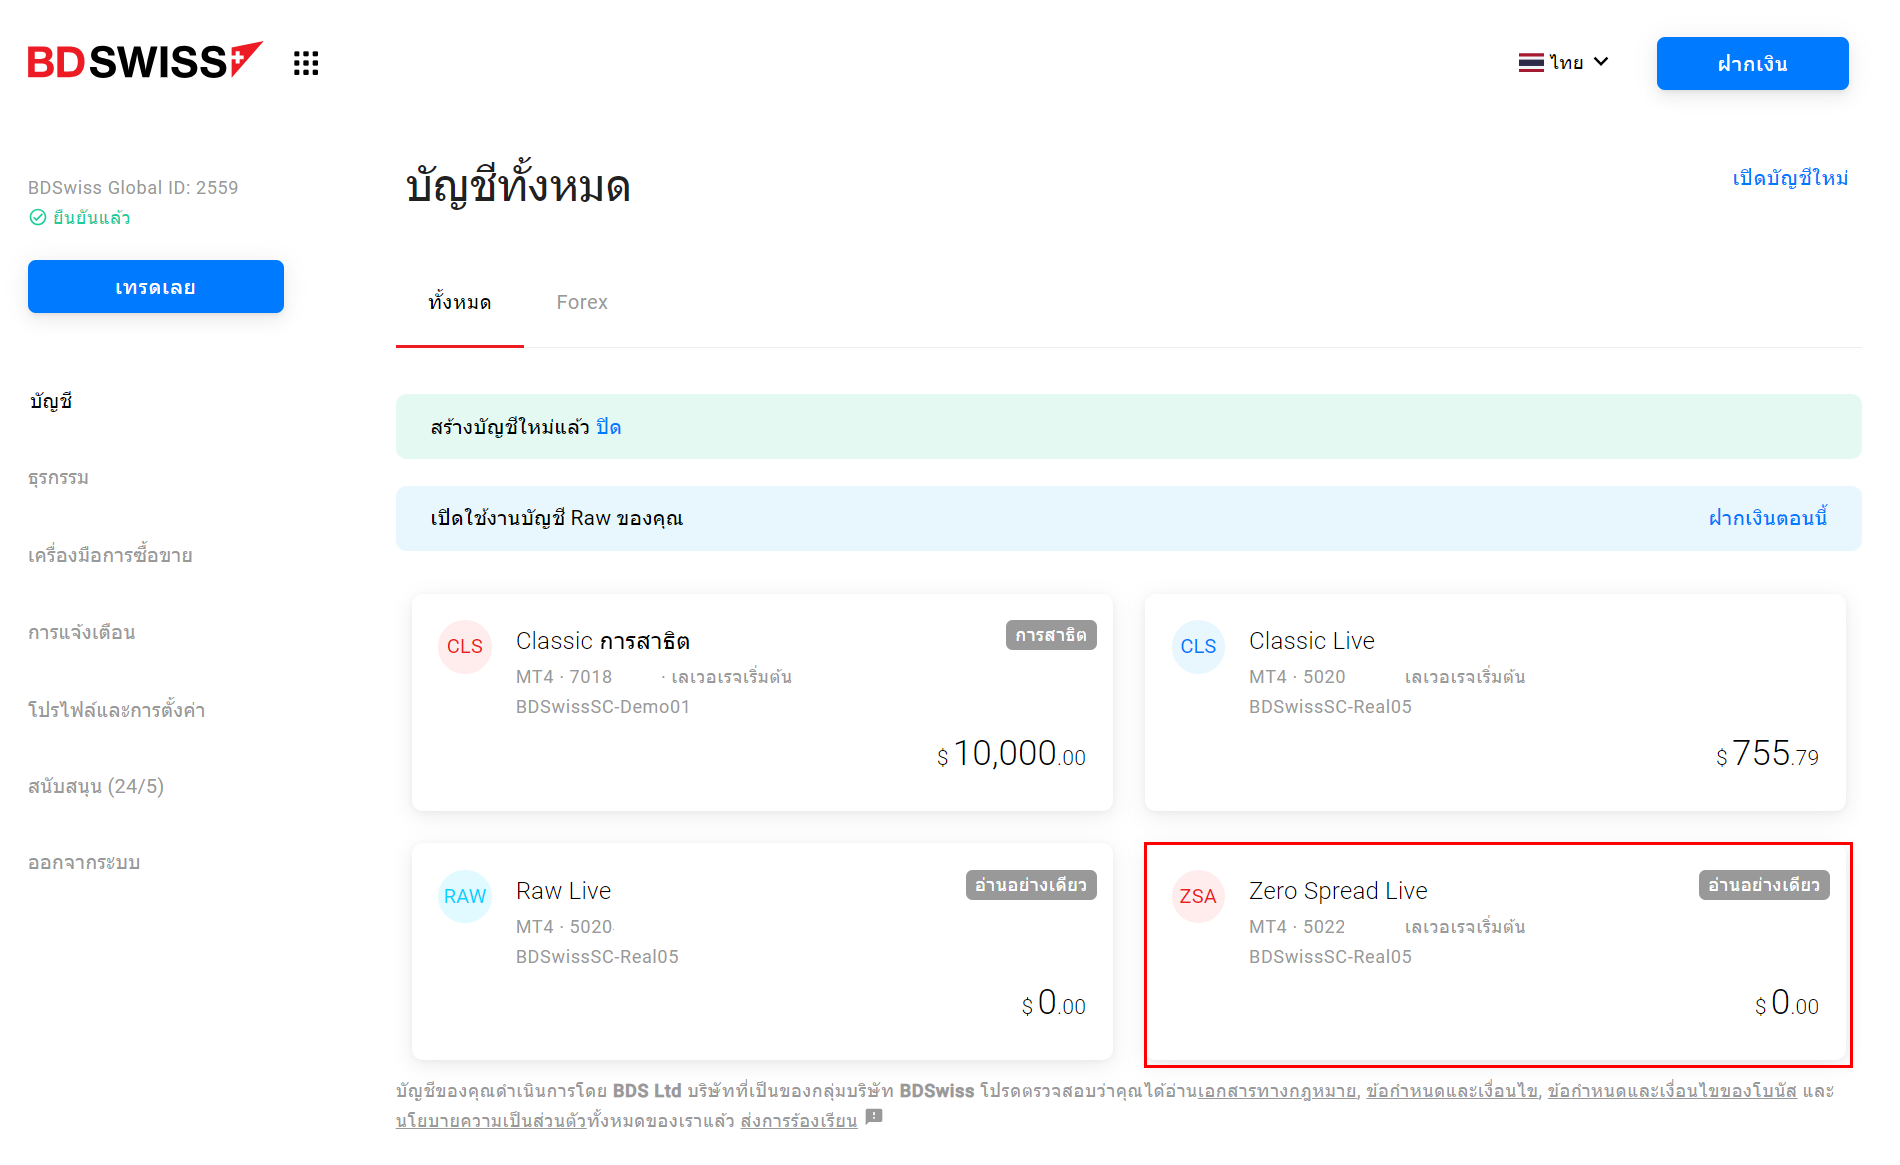Click the Raw Live $0.00 balance
Image resolution: width=1900 pixels, height=1165 pixels.
[x=1053, y=1003]
